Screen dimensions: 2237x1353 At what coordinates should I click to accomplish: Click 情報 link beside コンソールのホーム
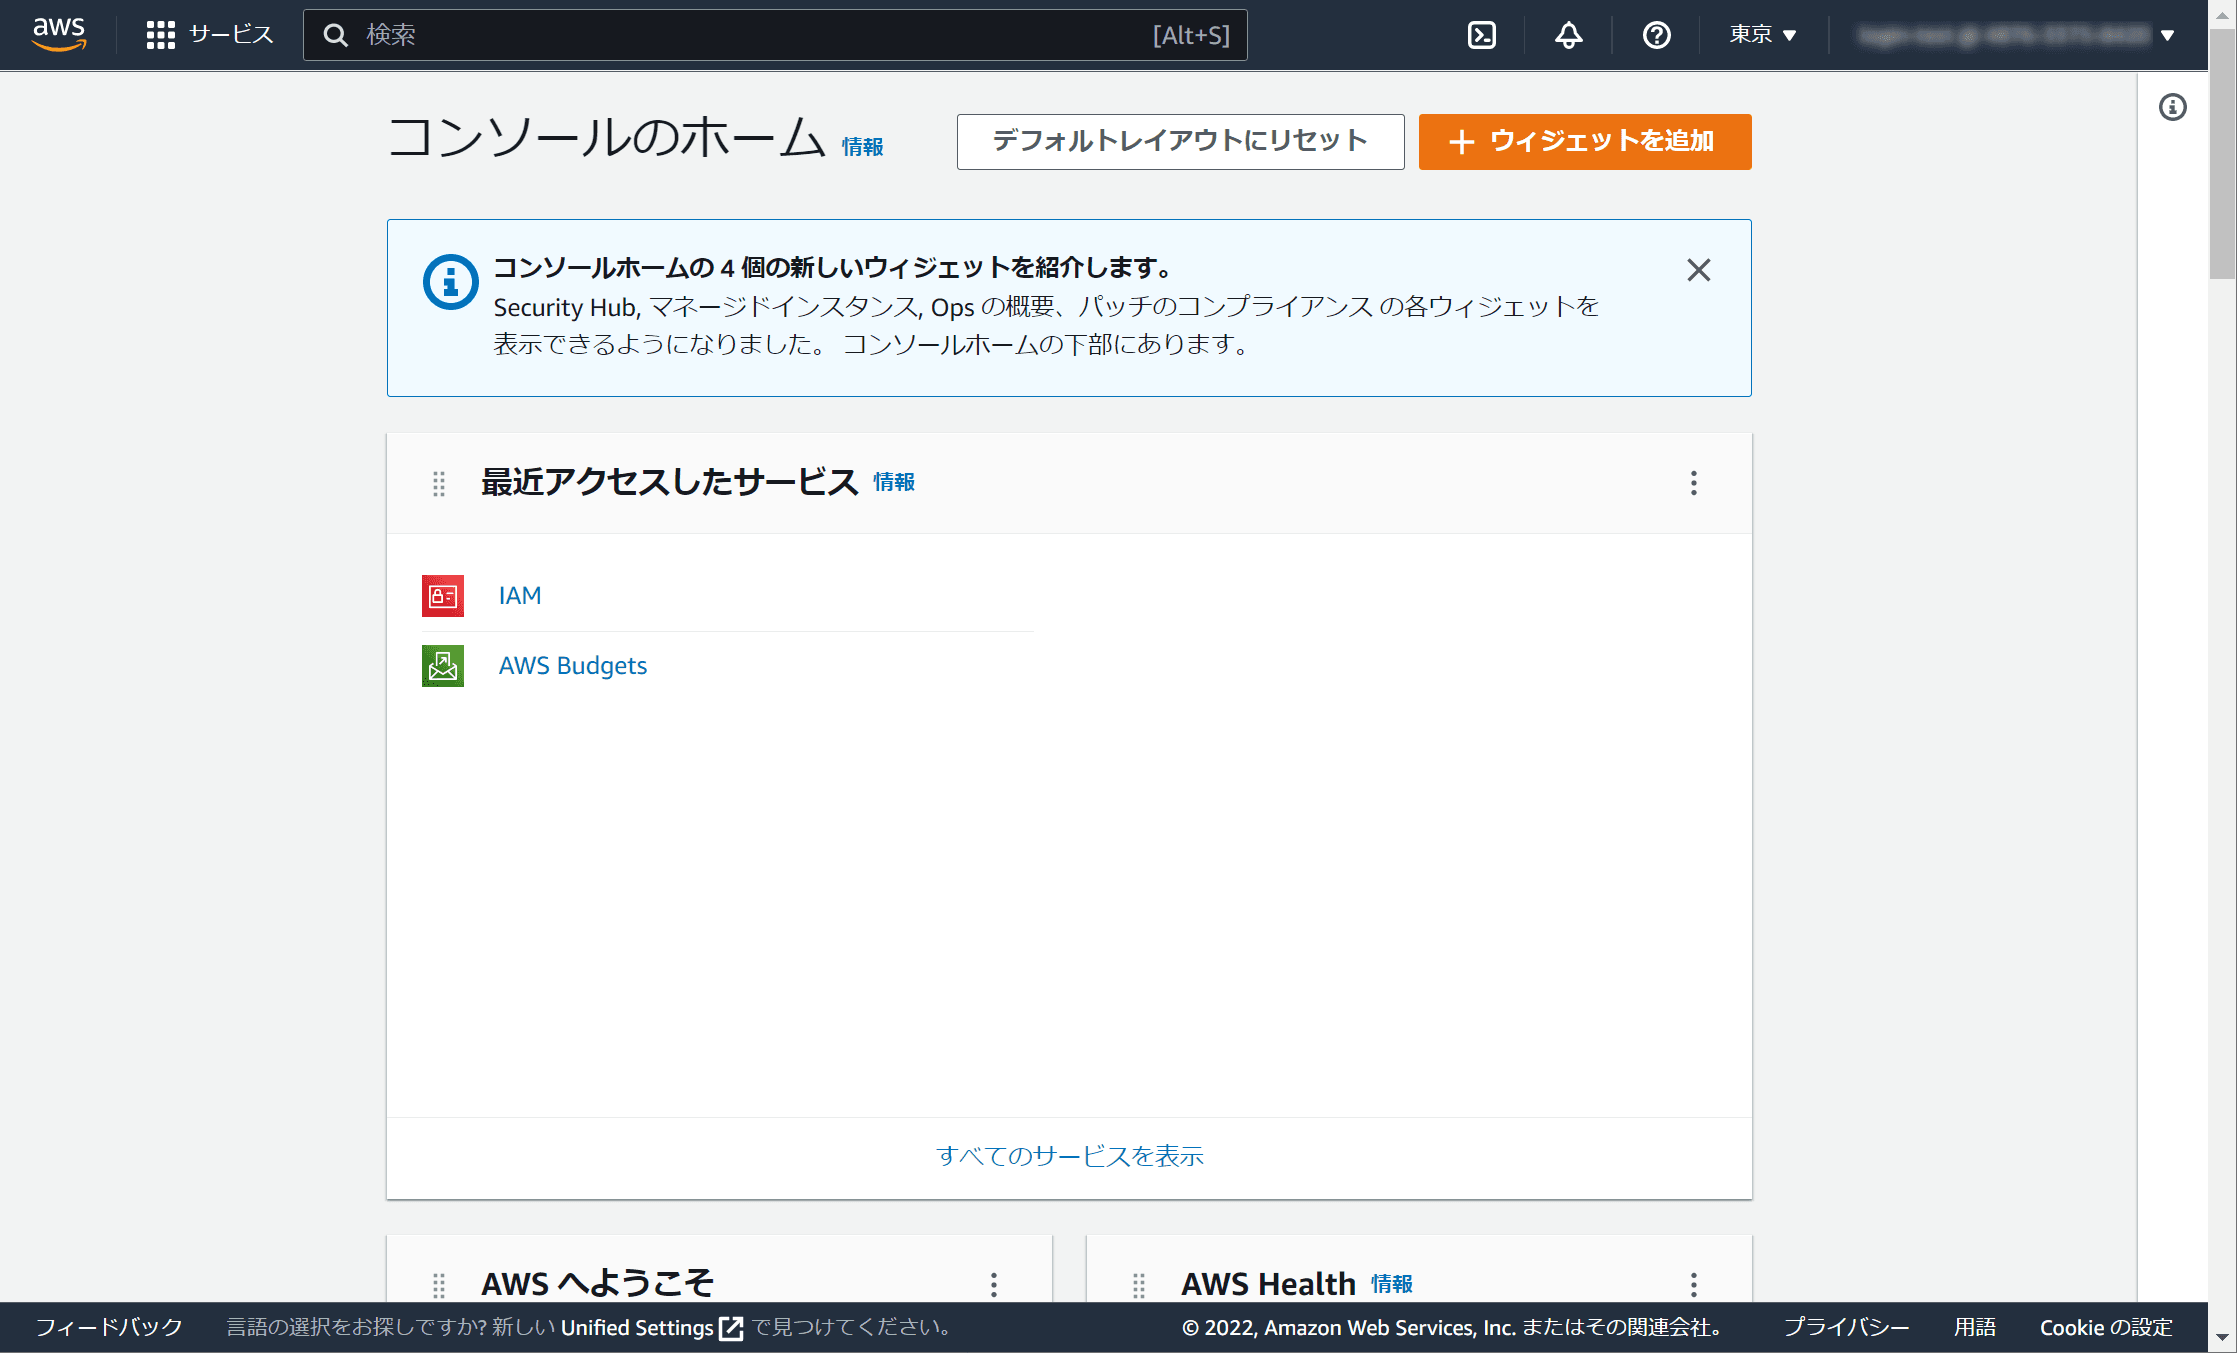[x=862, y=147]
